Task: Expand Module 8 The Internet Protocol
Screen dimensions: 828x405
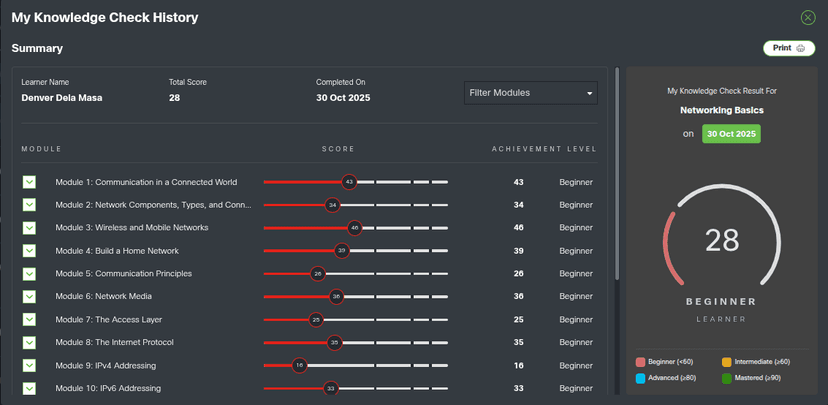Action: click(29, 342)
